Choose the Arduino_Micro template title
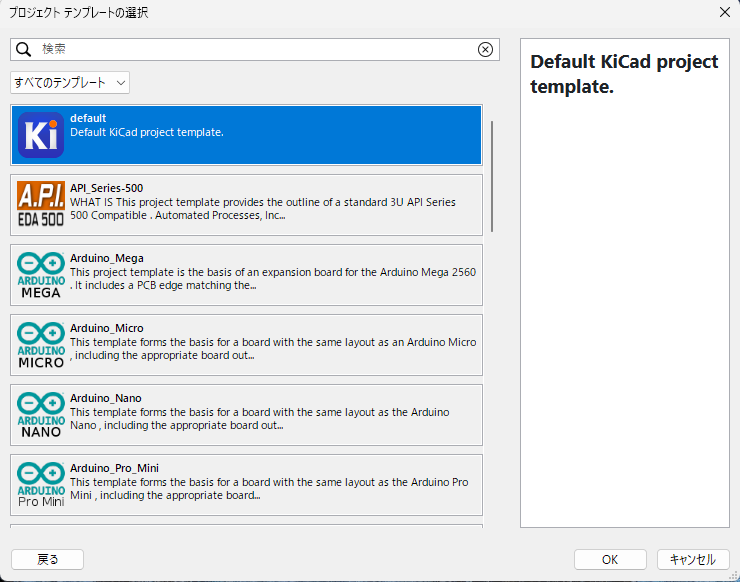Screen dimensions: 740x582 107,328
